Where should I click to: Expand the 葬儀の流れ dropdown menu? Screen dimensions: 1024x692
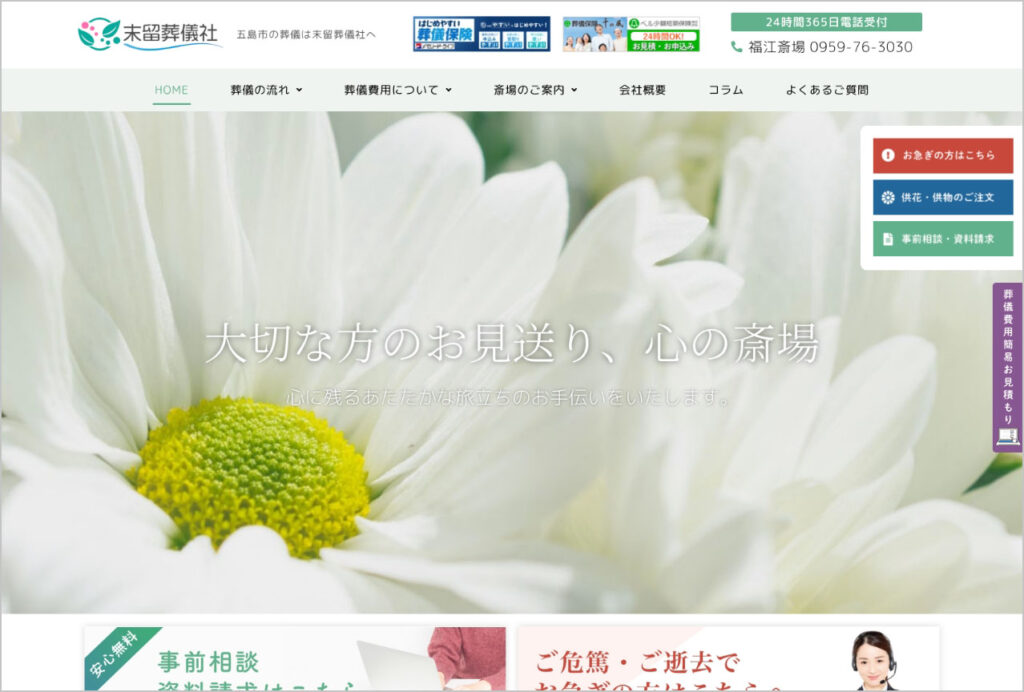click(x=266, y=90)
